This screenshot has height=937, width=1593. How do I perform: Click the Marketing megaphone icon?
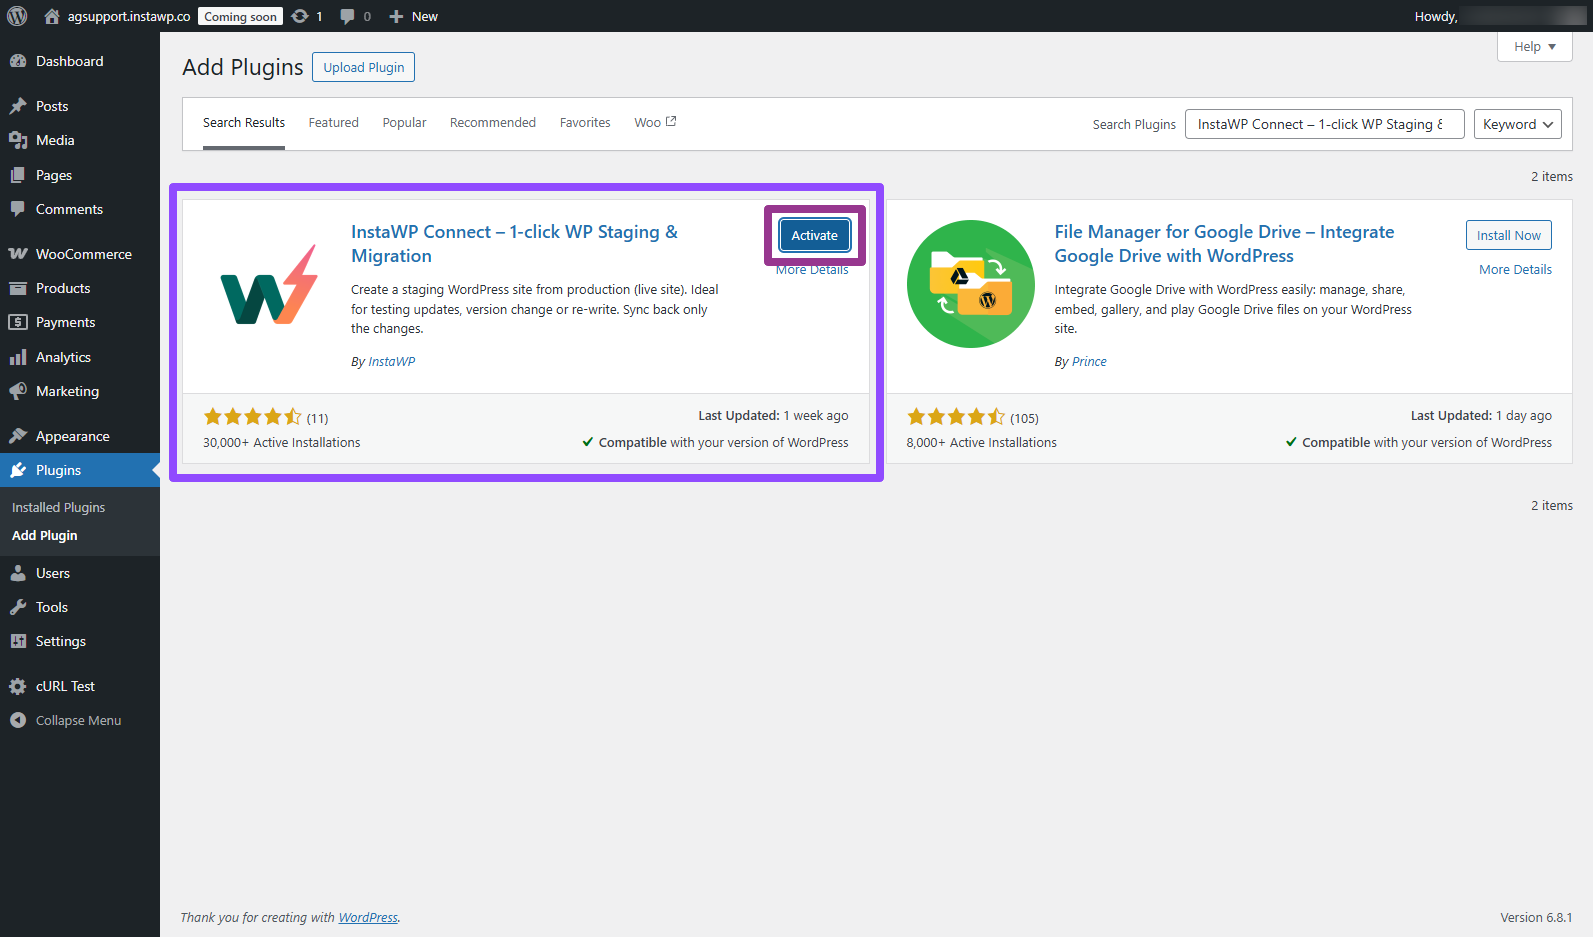(18, 391)
